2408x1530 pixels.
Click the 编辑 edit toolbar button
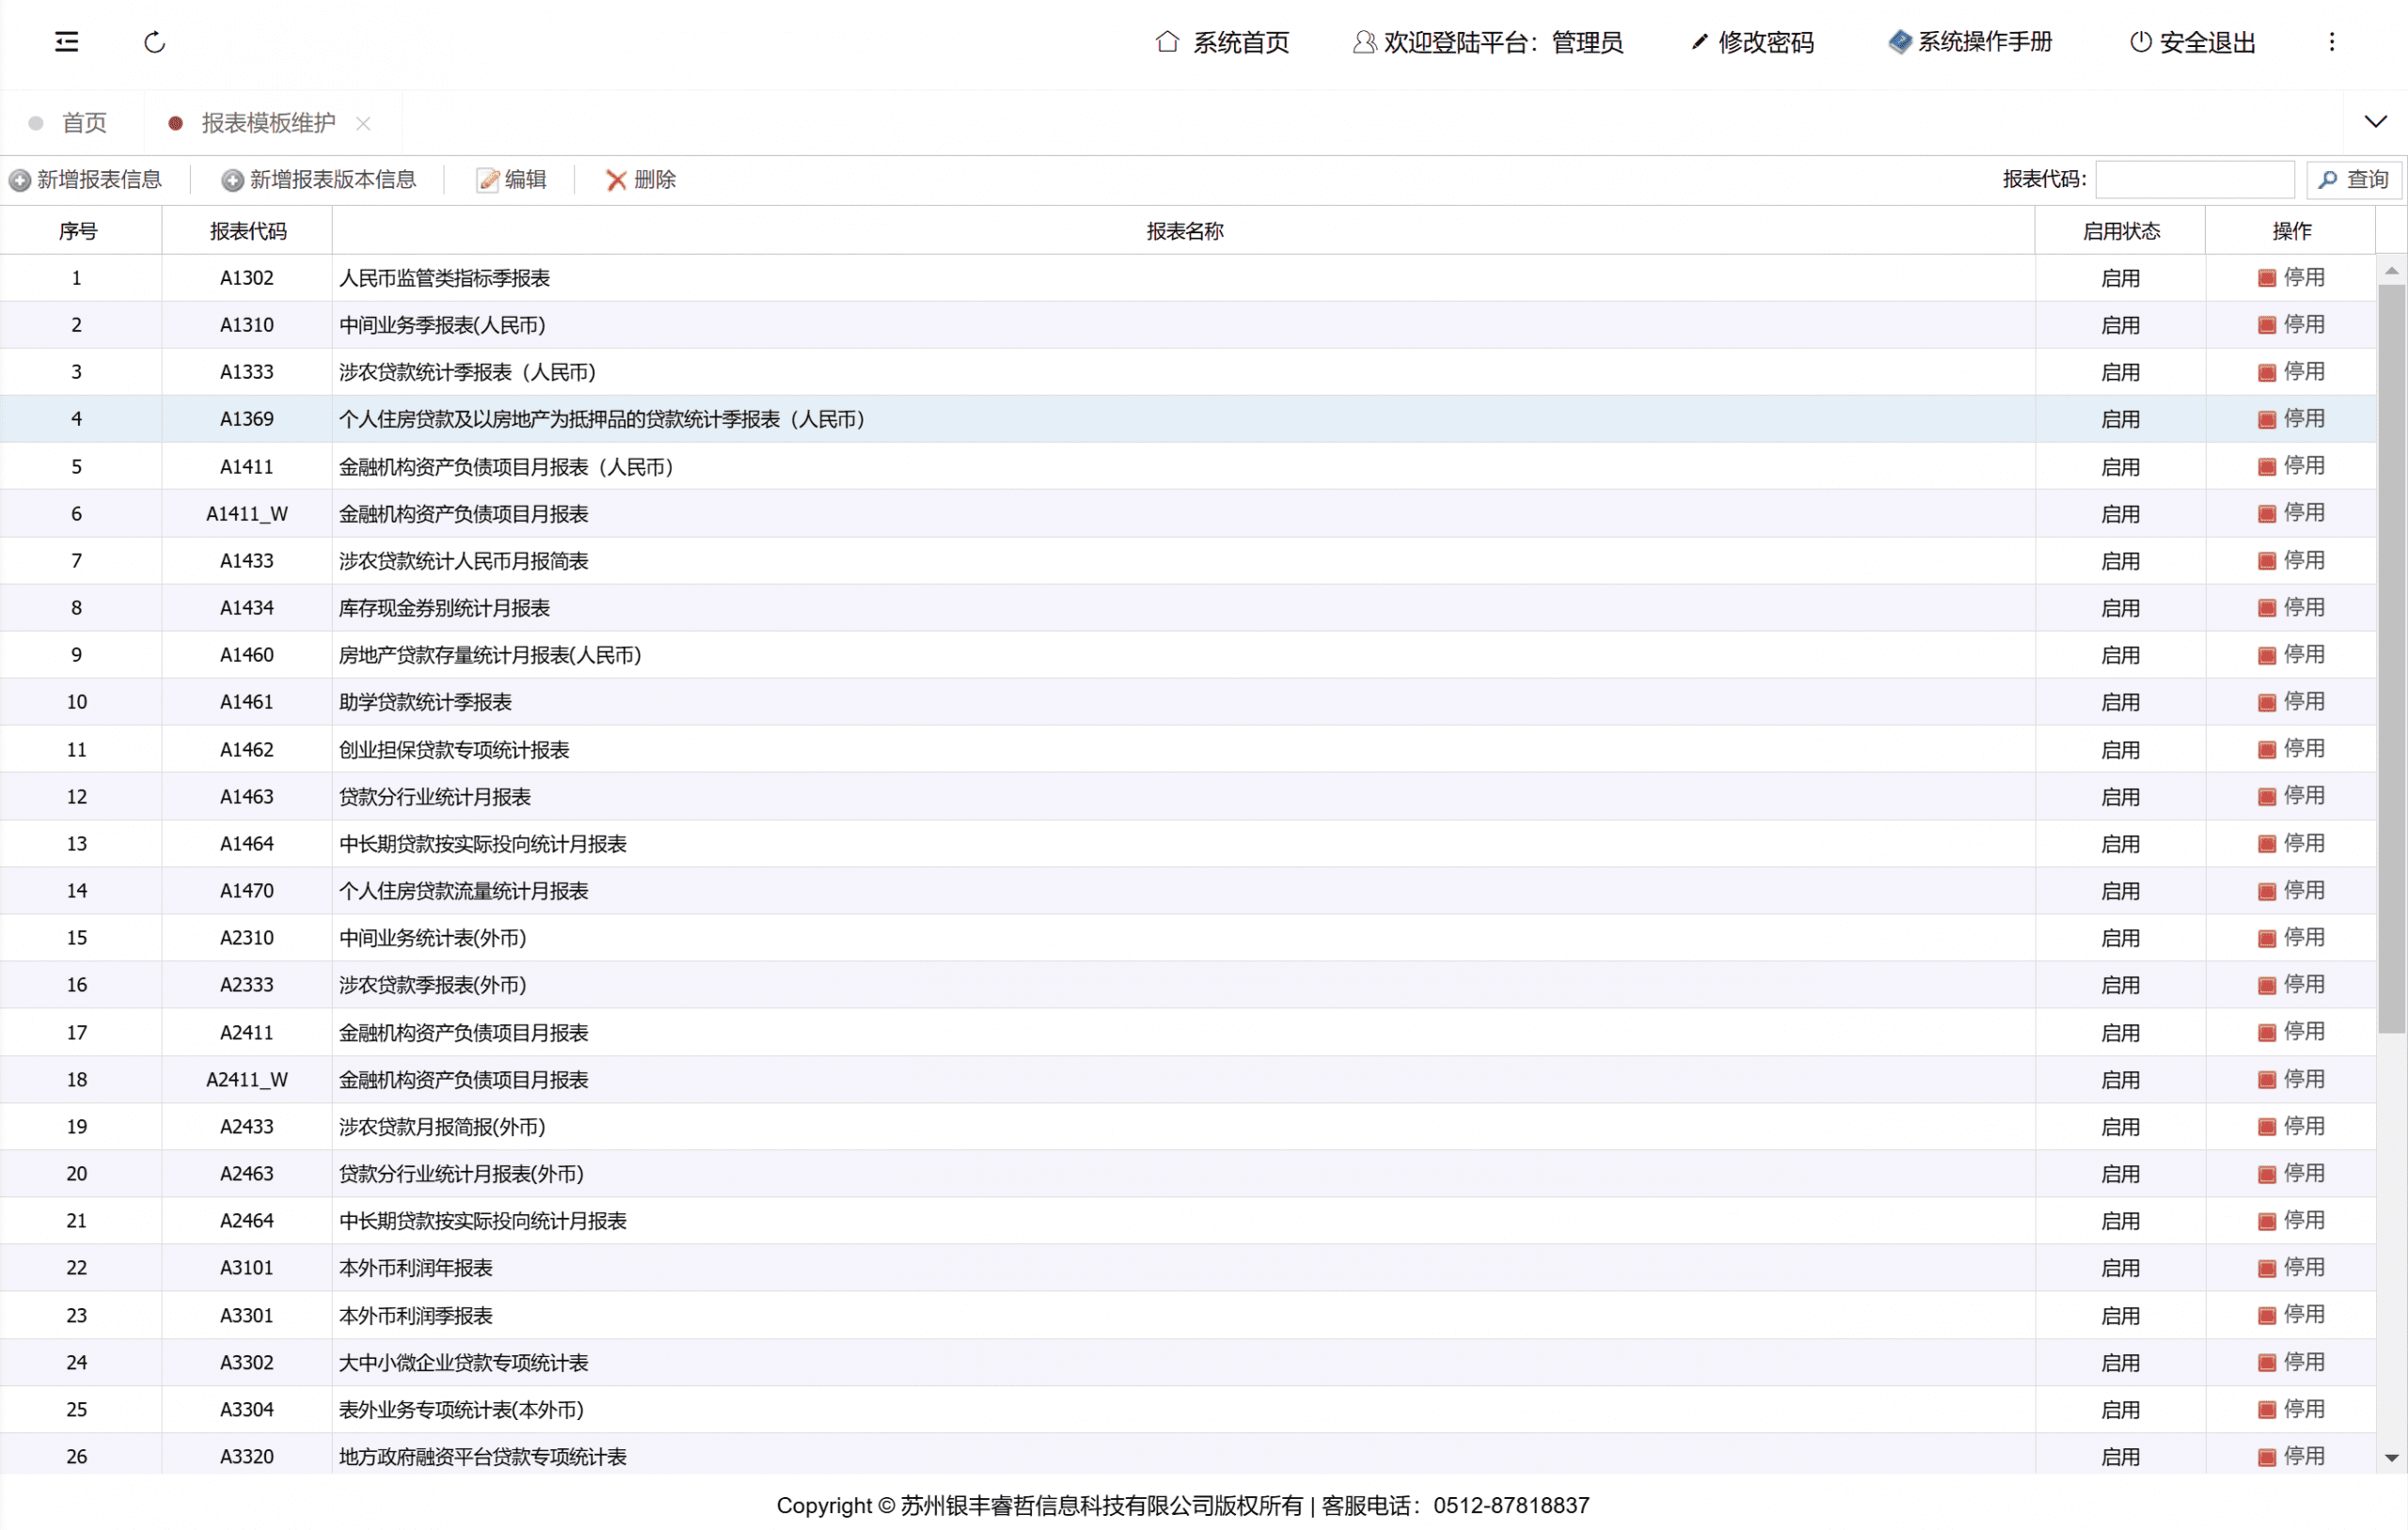pos(512,180)
